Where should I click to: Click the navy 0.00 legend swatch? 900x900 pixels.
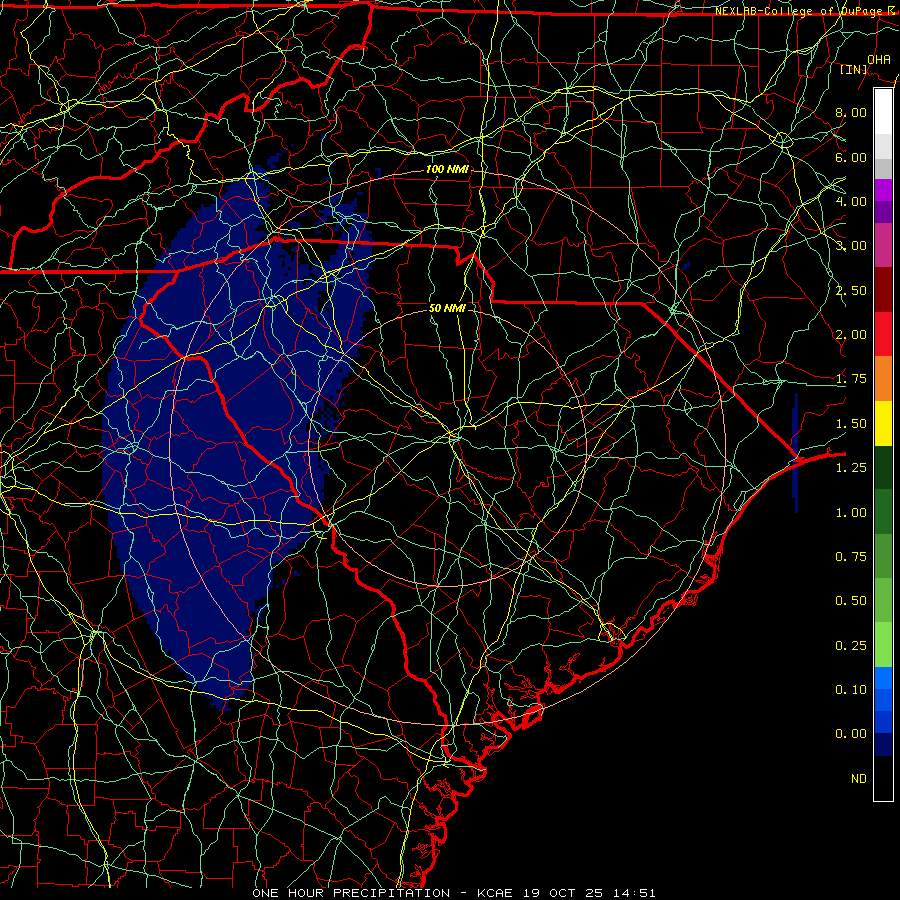[883, 745]
